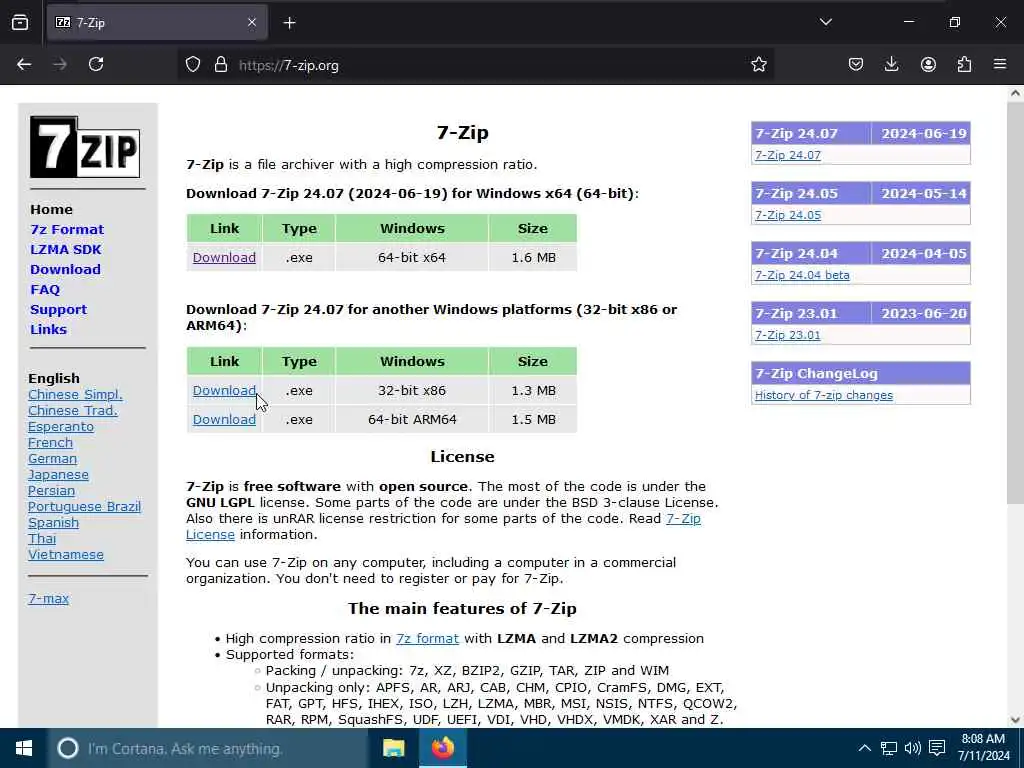Open the Firefox application menu

point(1000,65)
